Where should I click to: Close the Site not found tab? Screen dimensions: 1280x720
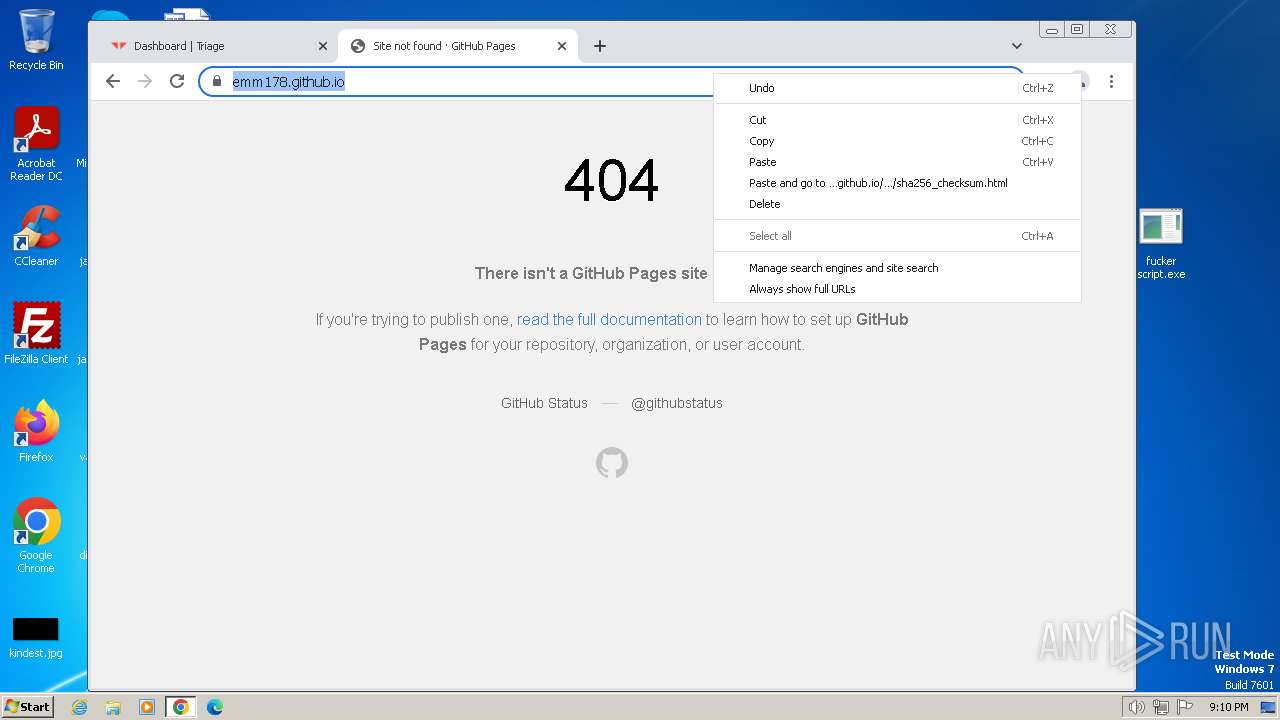pos(562,46)
